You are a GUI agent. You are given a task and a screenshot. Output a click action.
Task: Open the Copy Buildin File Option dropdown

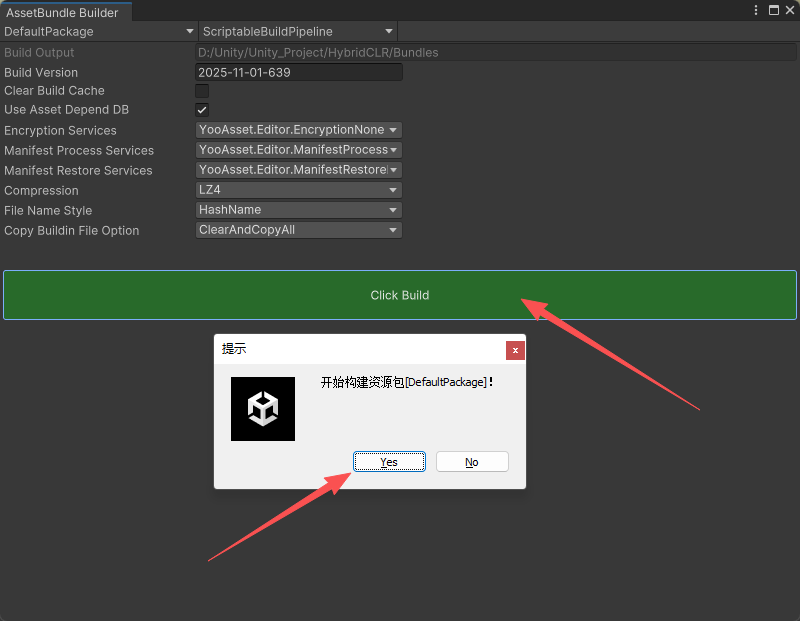(298, 230)
